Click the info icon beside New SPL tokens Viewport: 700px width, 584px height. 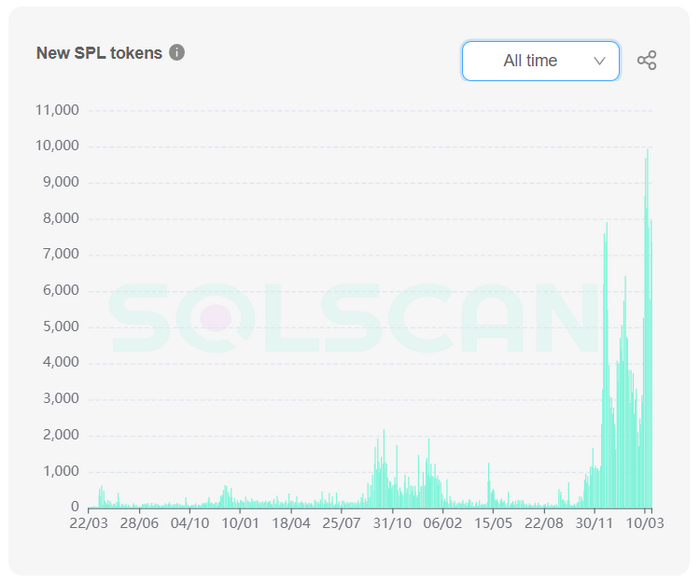pyautogui.click(x=177, y=53)
